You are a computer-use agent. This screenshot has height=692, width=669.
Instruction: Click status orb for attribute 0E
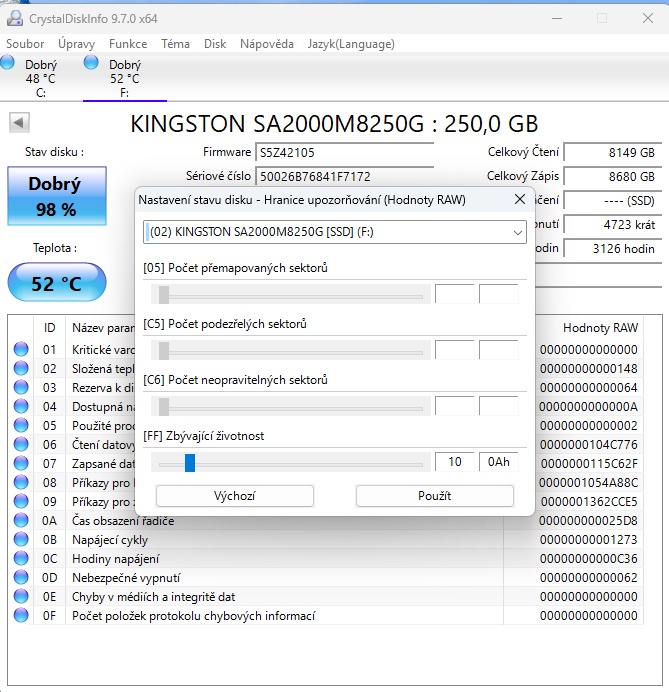pos(21,596)
